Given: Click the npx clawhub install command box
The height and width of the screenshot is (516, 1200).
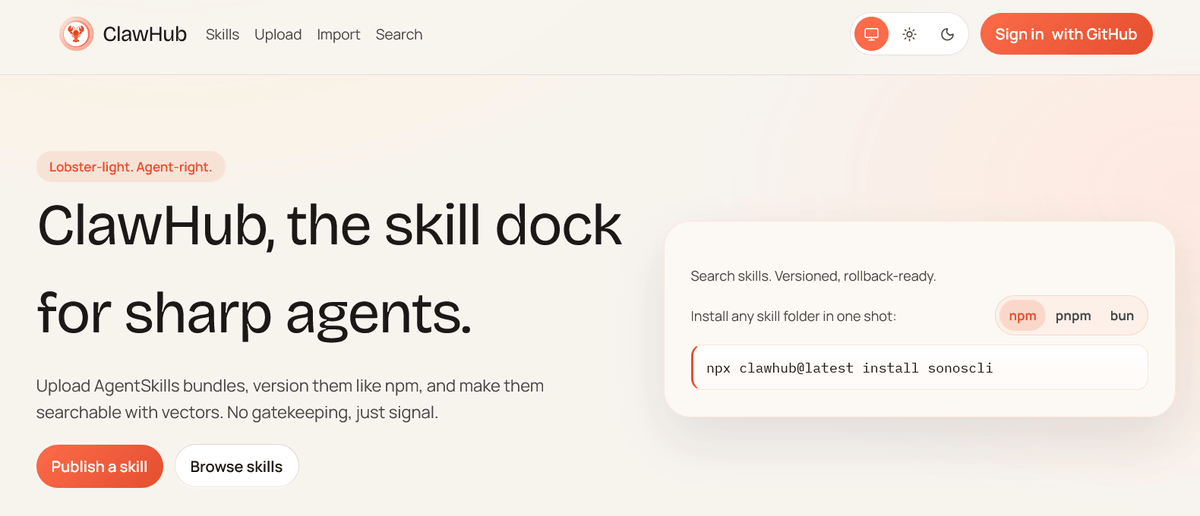Looking at the screenshot, I should pos(918,368).
